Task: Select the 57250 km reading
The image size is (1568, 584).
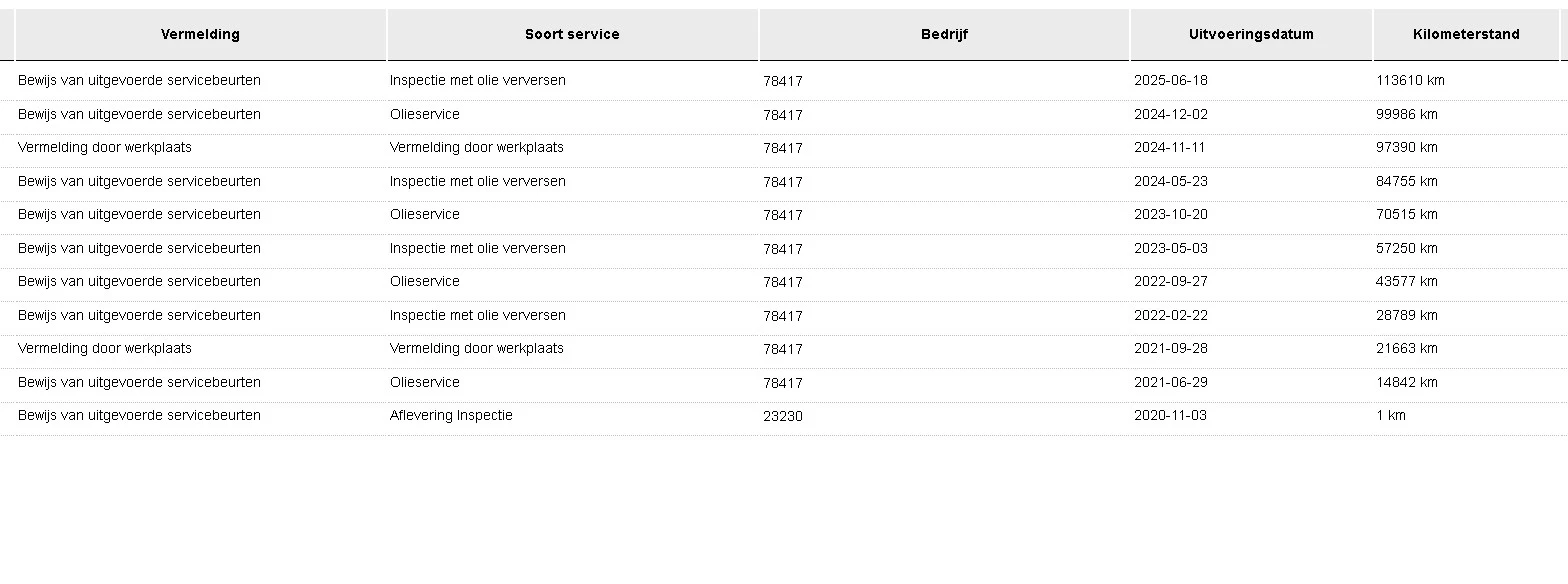Action: pos(1406,249)
